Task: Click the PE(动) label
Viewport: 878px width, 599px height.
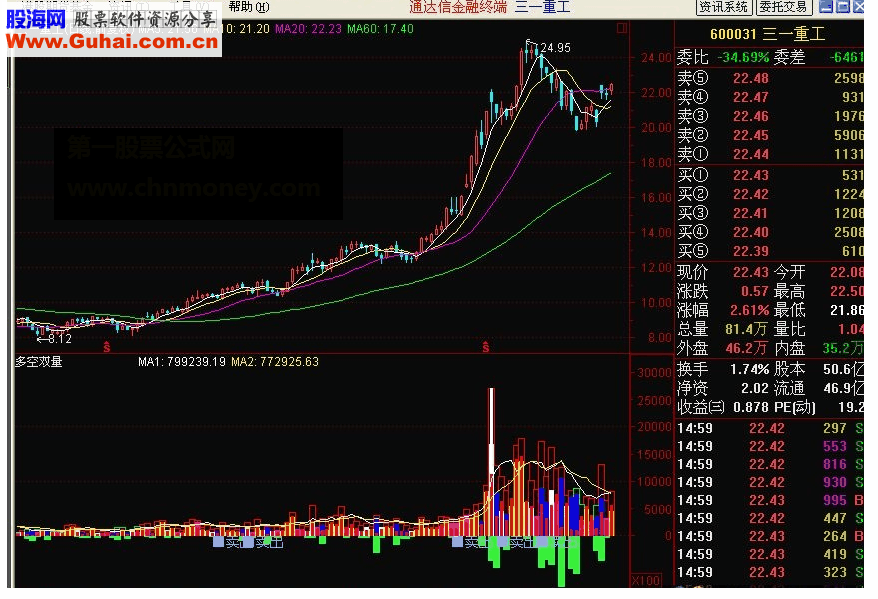Action: tap(795, 408)
